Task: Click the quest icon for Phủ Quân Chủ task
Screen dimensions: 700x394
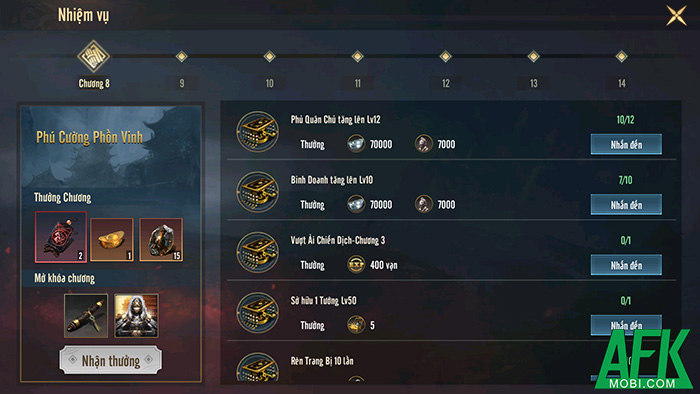Action: pos(258,132)
